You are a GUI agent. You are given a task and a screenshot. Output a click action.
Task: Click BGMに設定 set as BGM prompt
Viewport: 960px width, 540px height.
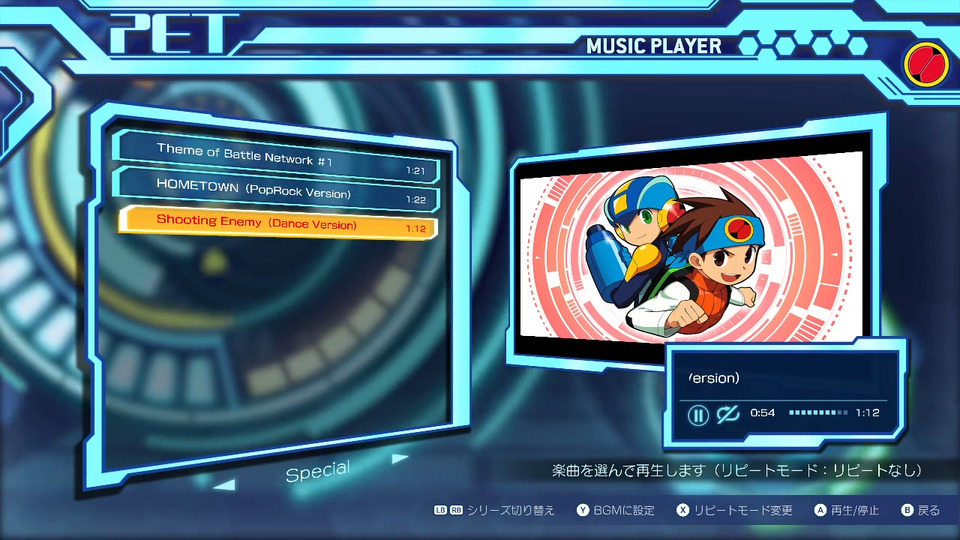pyautogui.click(x=624, y=510)
